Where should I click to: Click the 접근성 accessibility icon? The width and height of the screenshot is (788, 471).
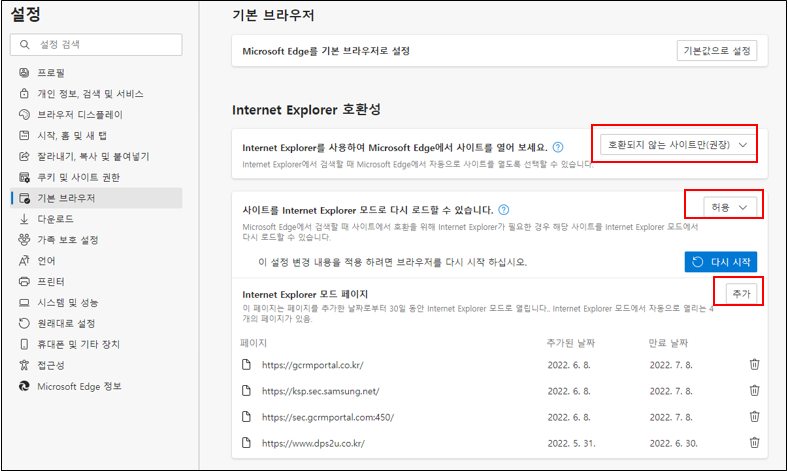(x=24, y=365)
